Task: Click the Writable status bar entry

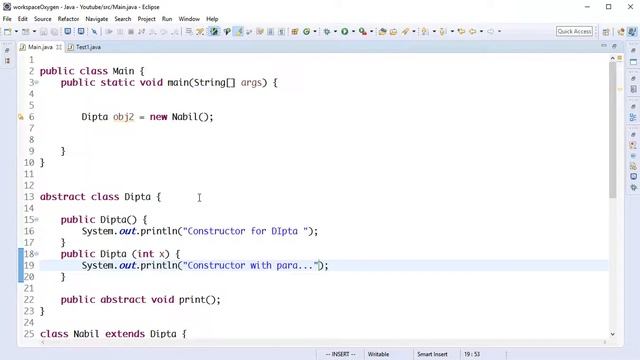Action: 378,354
